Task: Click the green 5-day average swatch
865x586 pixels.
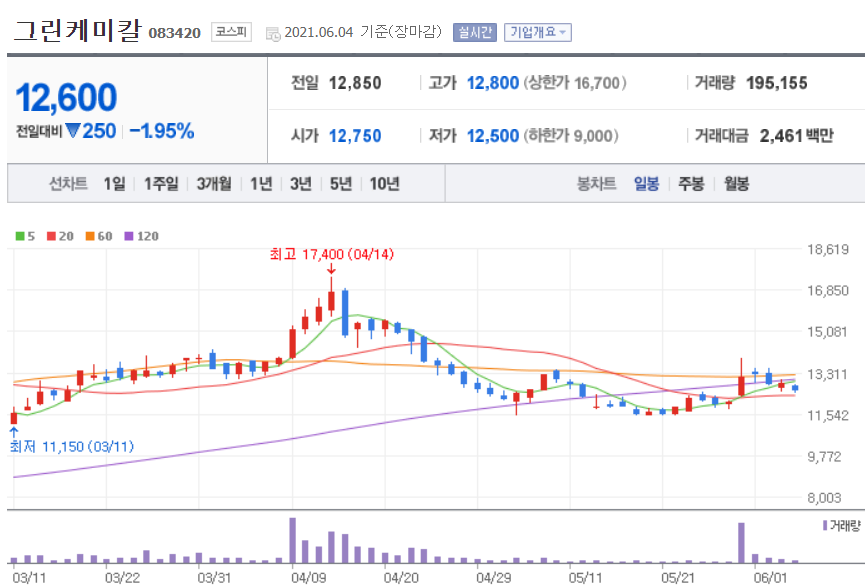Action: (x=20, y=236)
